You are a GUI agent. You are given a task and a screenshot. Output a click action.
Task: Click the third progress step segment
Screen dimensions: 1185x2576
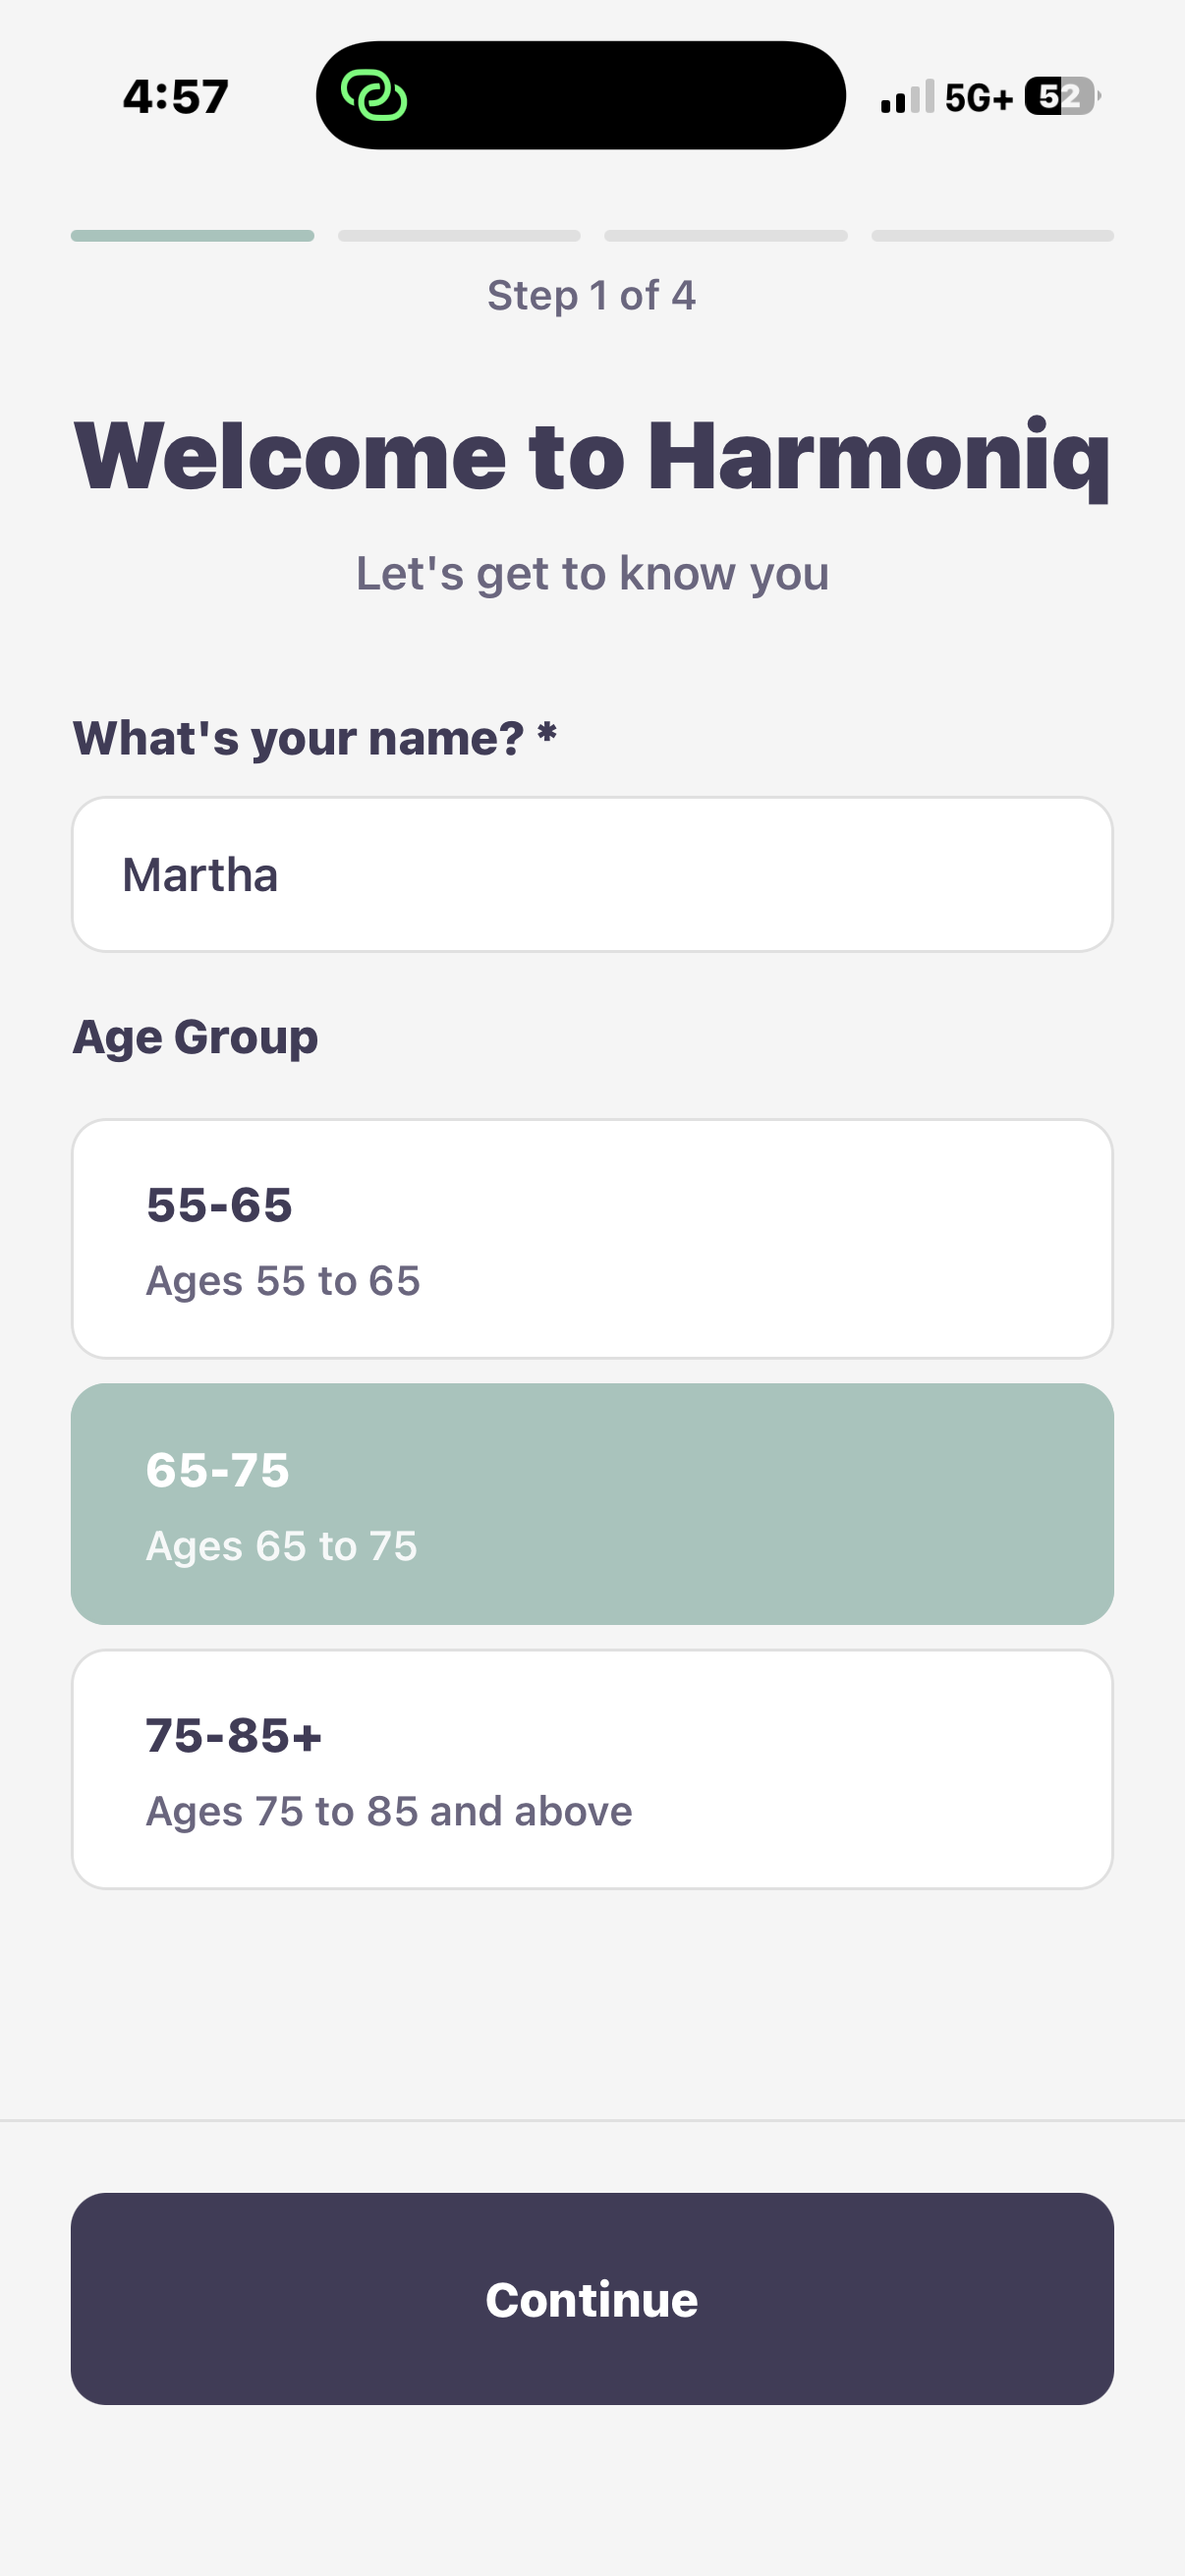pos(726,236)
